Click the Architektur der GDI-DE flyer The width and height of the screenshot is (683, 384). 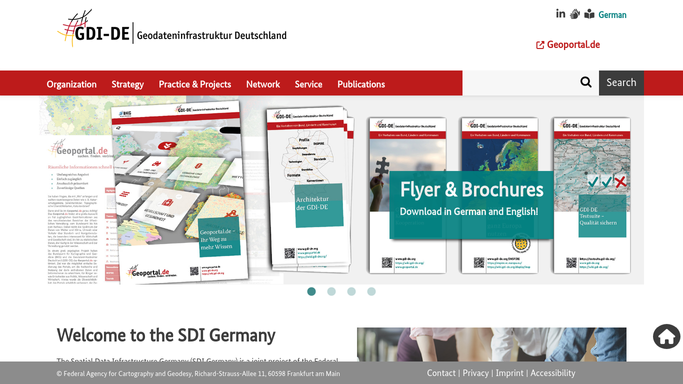point(309,189)
